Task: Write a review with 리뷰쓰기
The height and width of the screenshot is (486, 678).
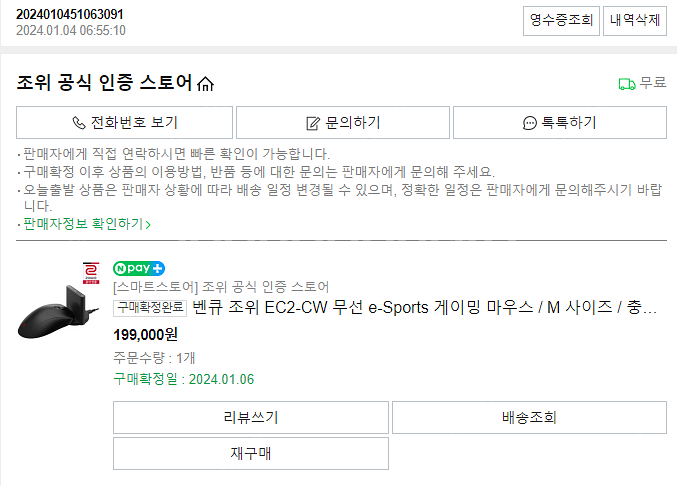Action: [x=251, y=417]
